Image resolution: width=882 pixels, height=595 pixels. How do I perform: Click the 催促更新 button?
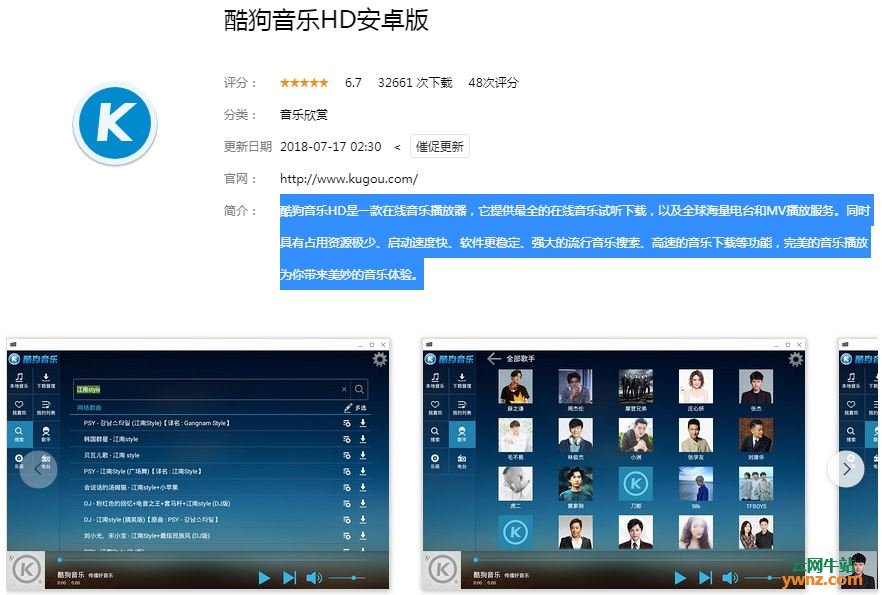click(x=439, y=147)
